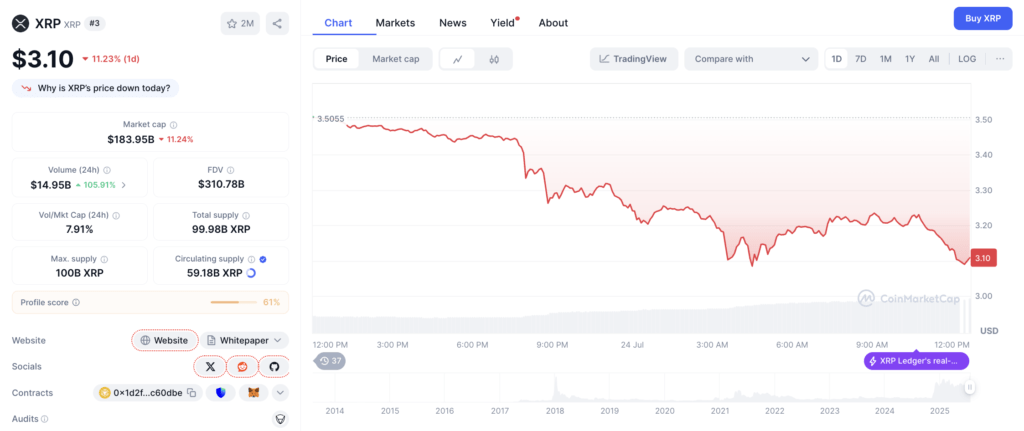
Task: Select the 1Y time range
Action: point(910,59)
